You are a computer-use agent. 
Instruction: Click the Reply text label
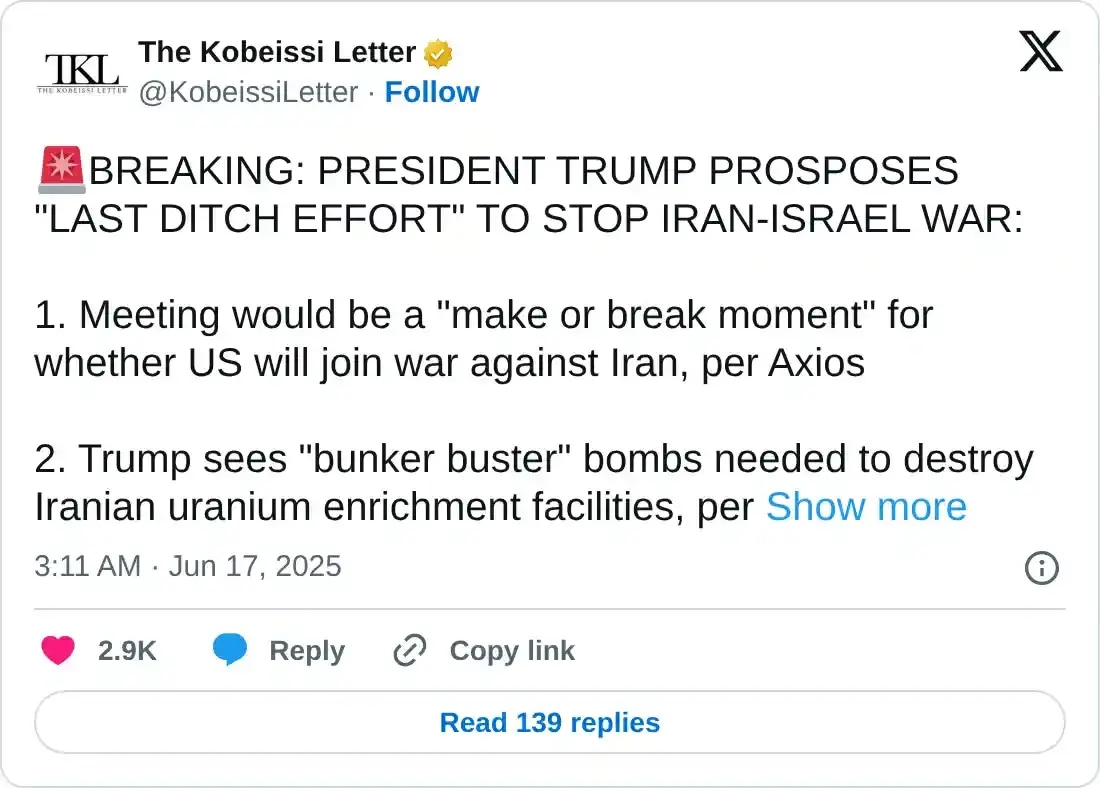pyautogui.click(x=307, y=651)
